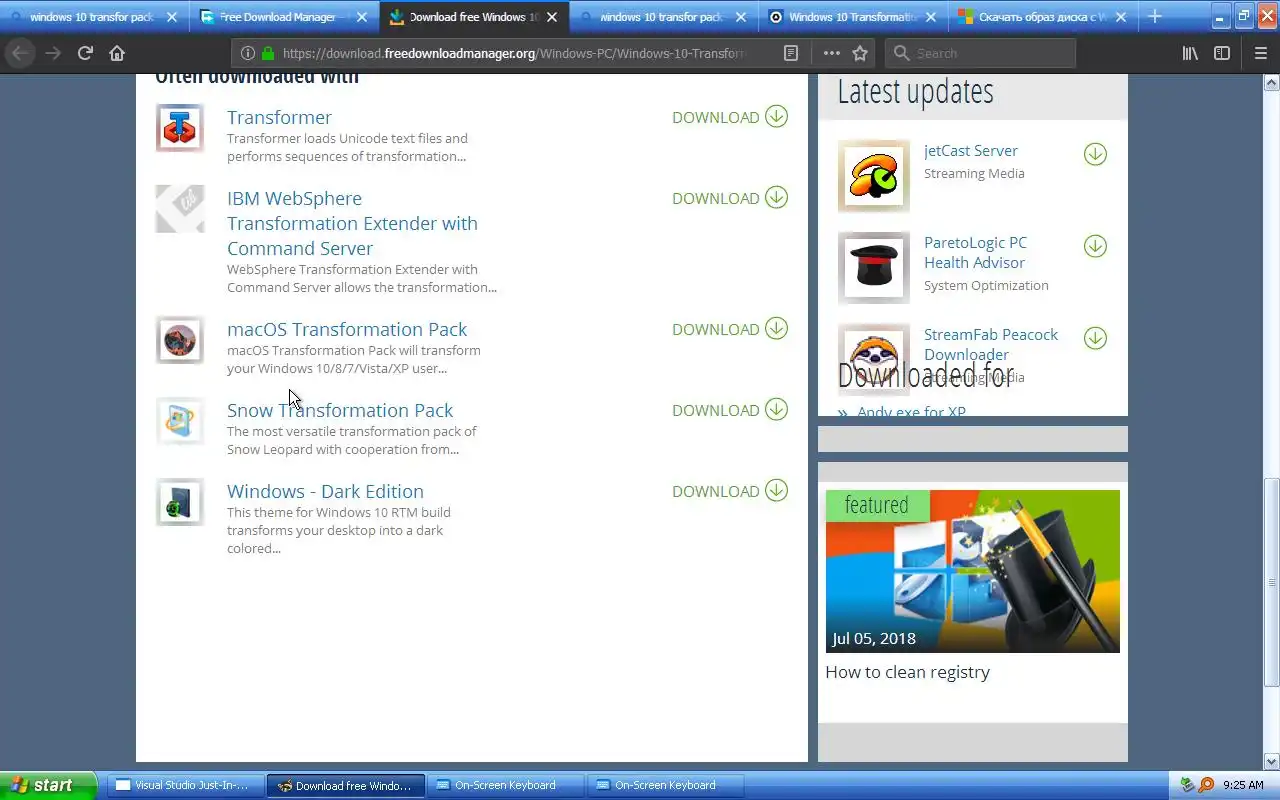This screenshot has width=1280, height=800.
Task: Open first On-Screen Keyboard taskbar item
Action: 506,785
